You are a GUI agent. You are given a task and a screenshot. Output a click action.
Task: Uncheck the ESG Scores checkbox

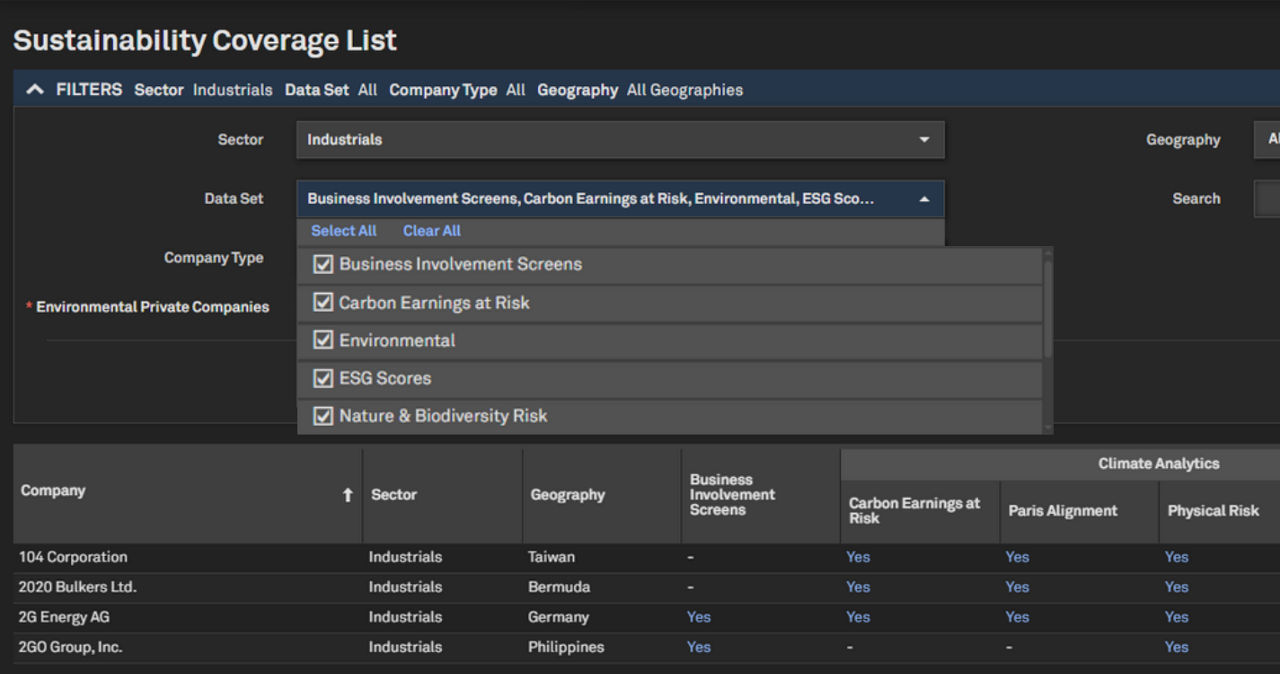click(x=323, y=378)
